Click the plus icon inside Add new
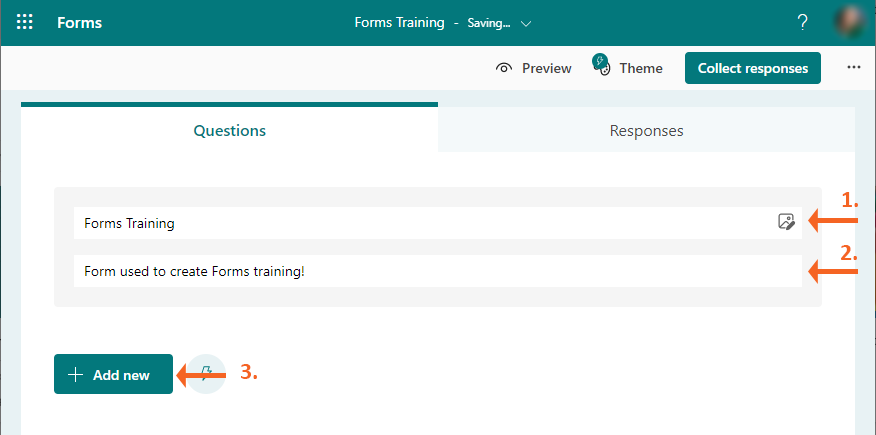 pyautogui.click(x=75, y=375)
